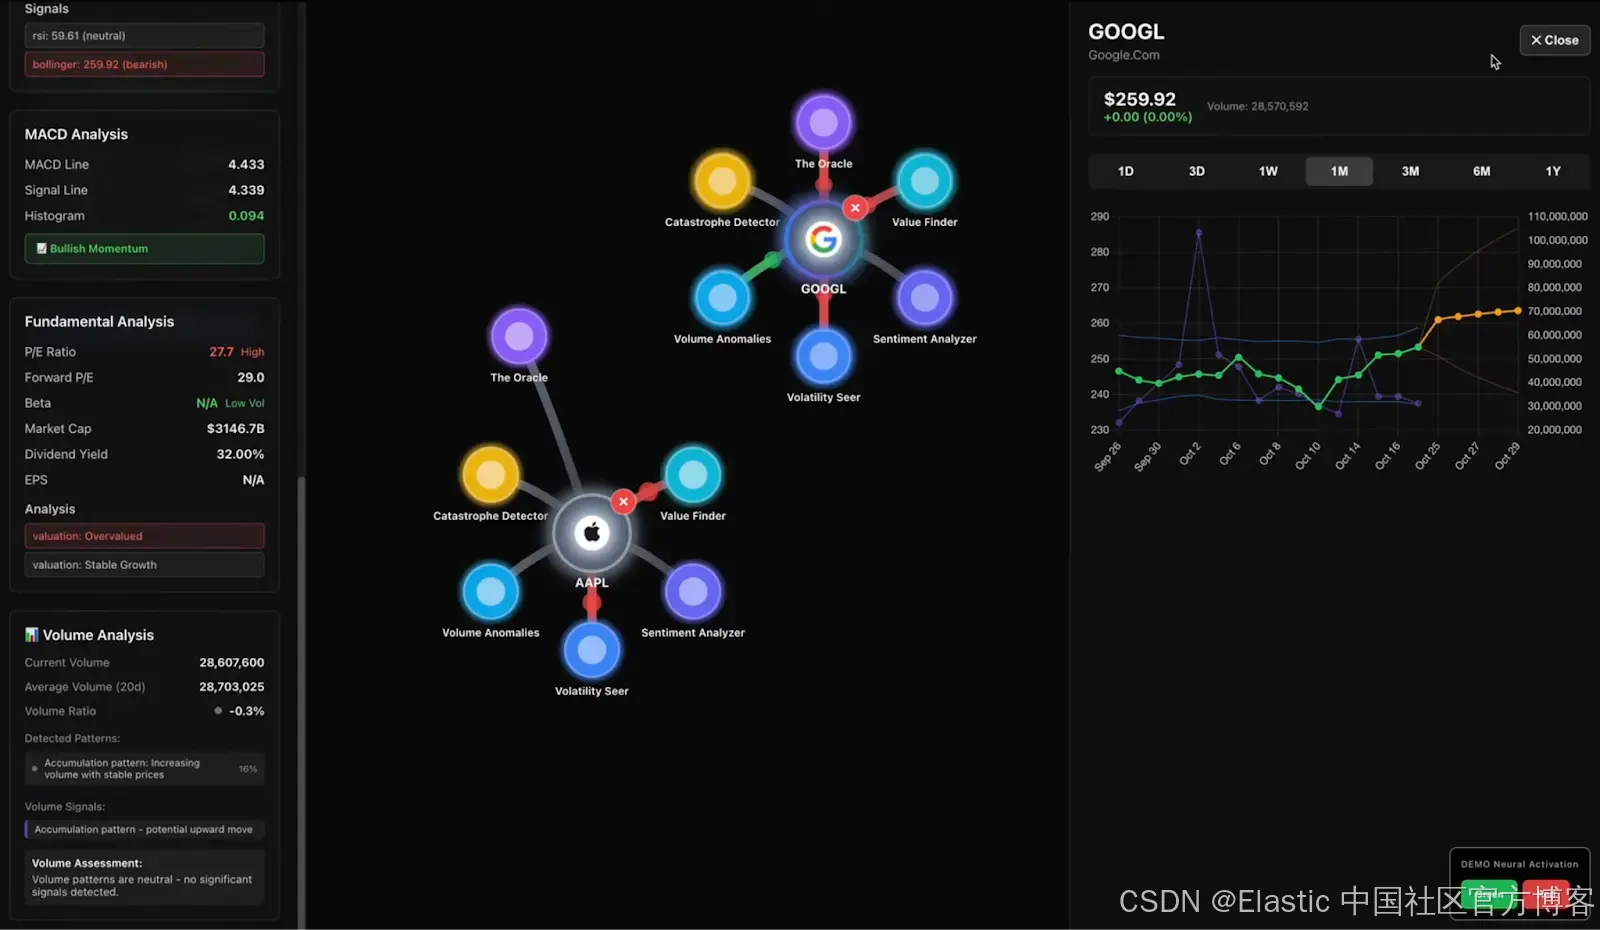Click the Bullish Momentum badge
The image size is (1600, 930).
(144, 249)
